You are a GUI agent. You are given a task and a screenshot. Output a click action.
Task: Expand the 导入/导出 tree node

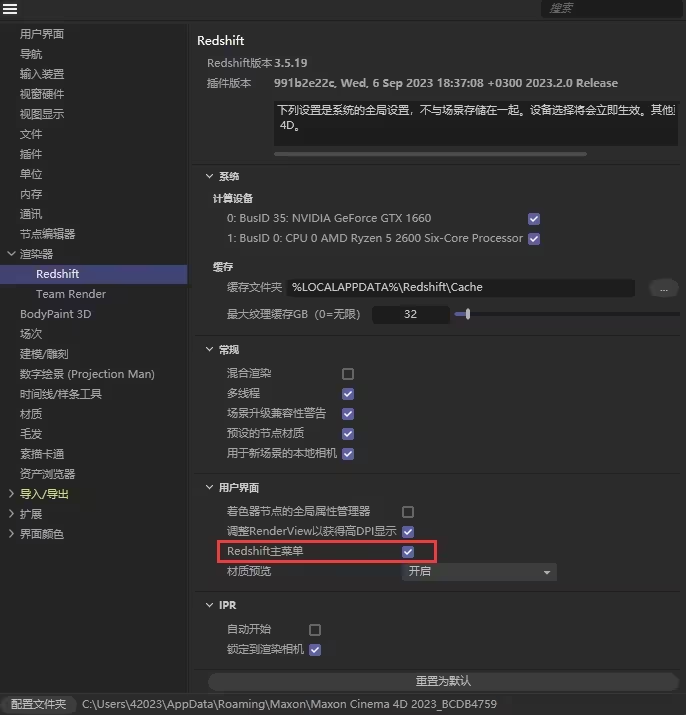[11, 494]
